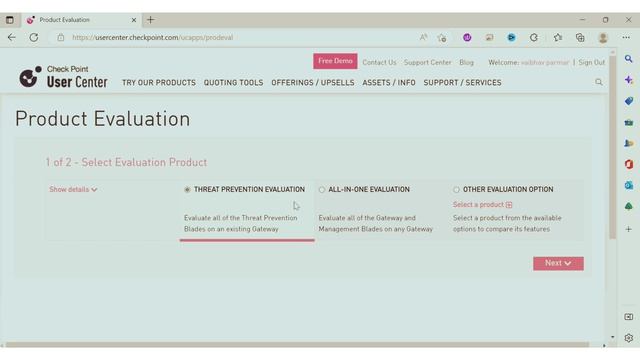640x360 pixels.
Task: Open a new browser tab with the plus
Action: click(151, 20)
